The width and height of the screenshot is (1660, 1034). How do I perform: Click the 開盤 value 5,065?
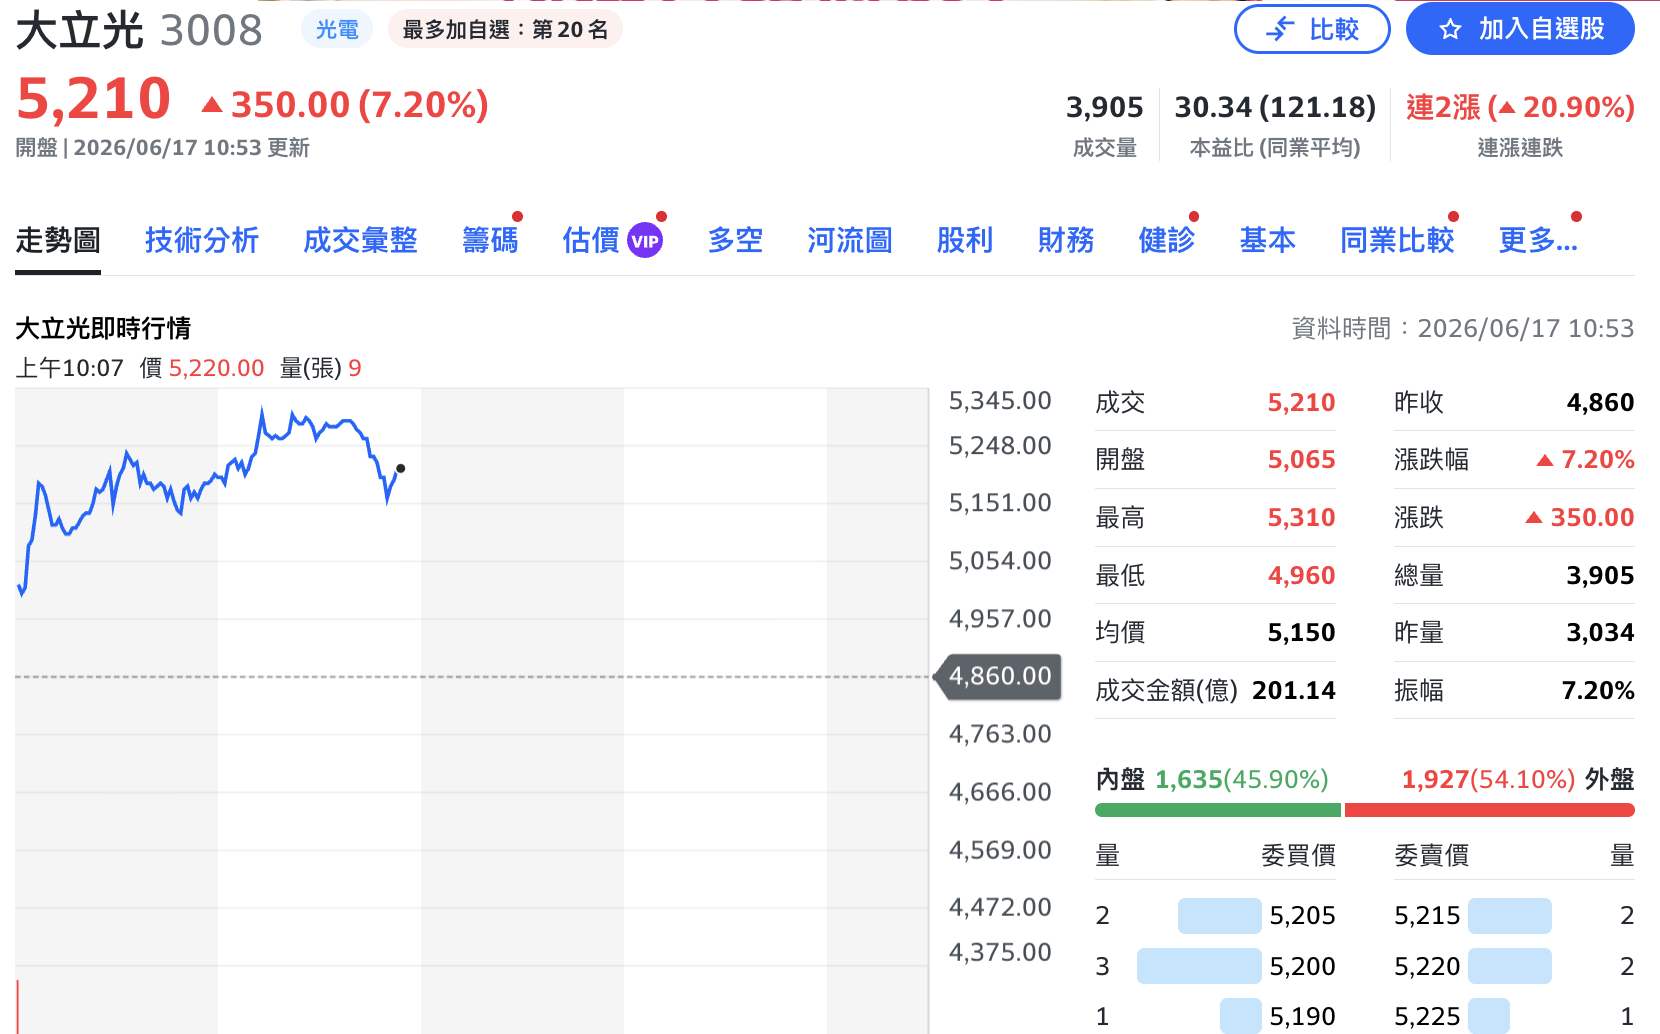1301,460
